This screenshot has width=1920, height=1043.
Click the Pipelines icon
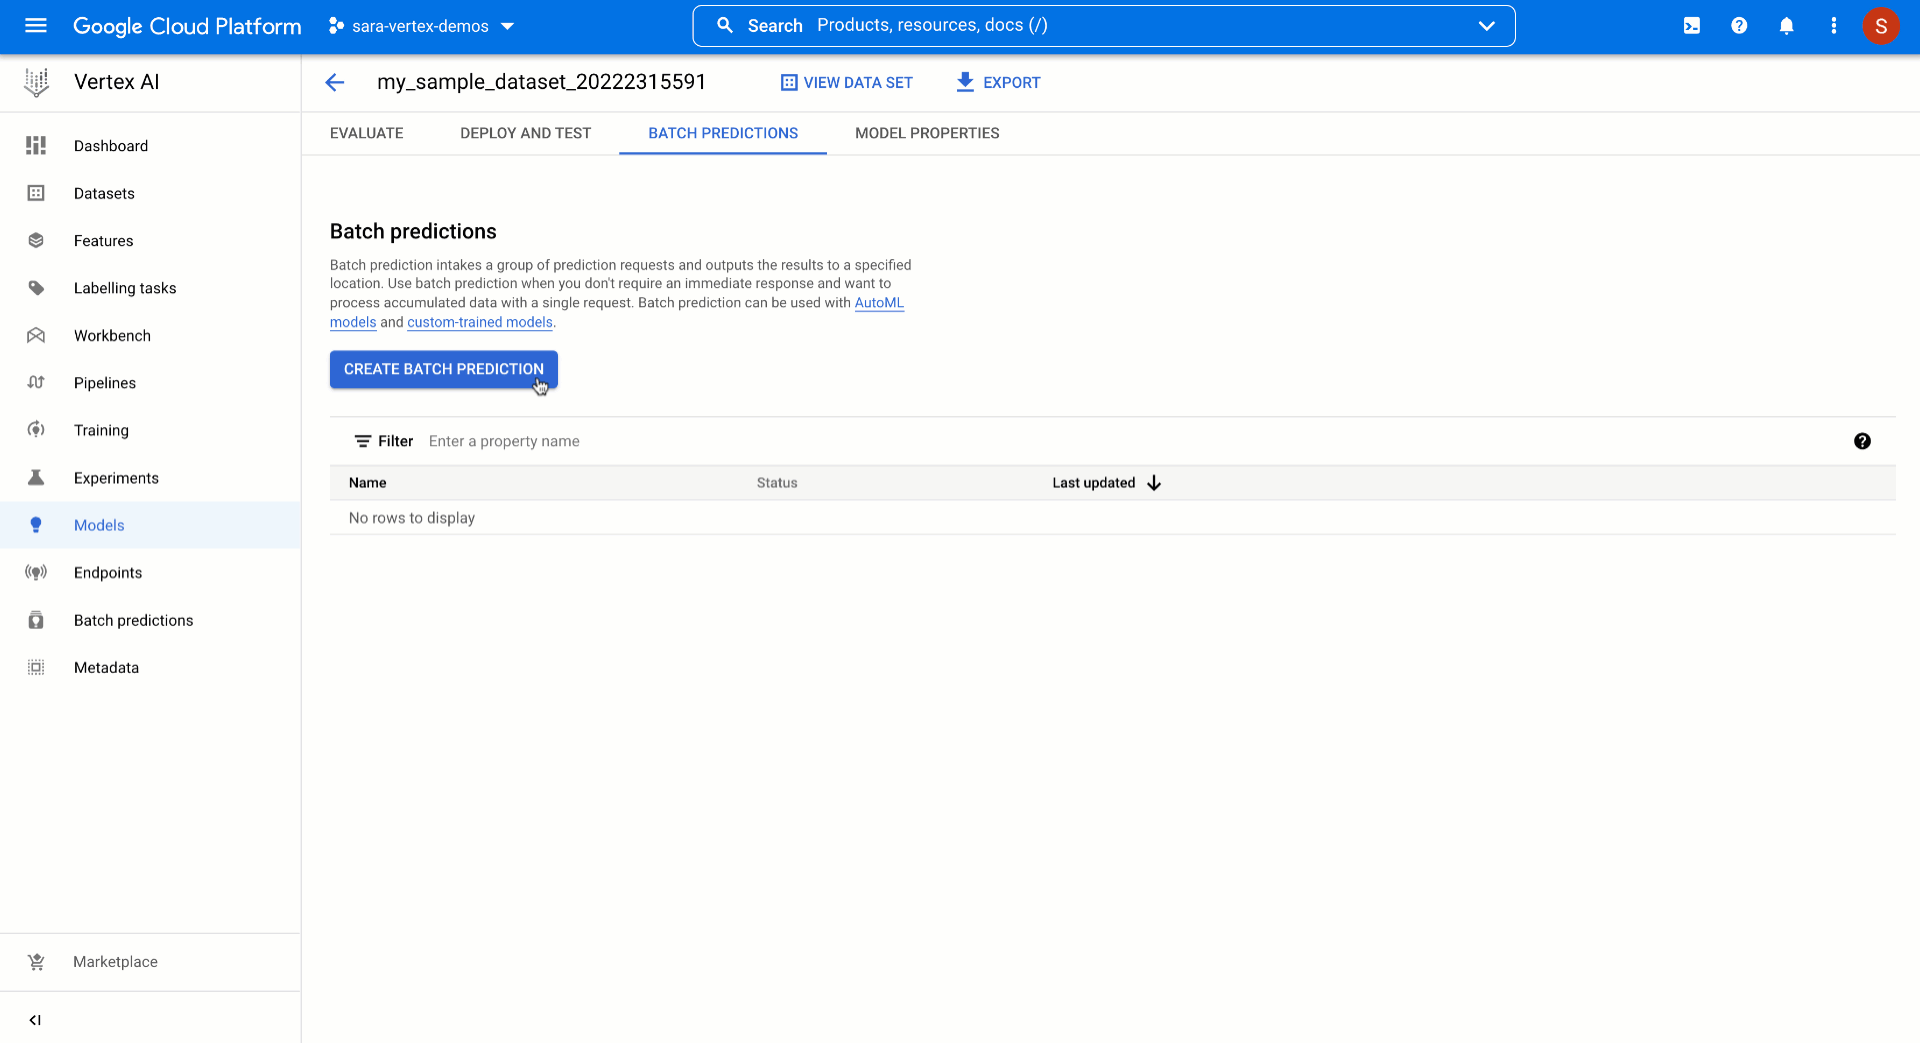pos(36,383)
